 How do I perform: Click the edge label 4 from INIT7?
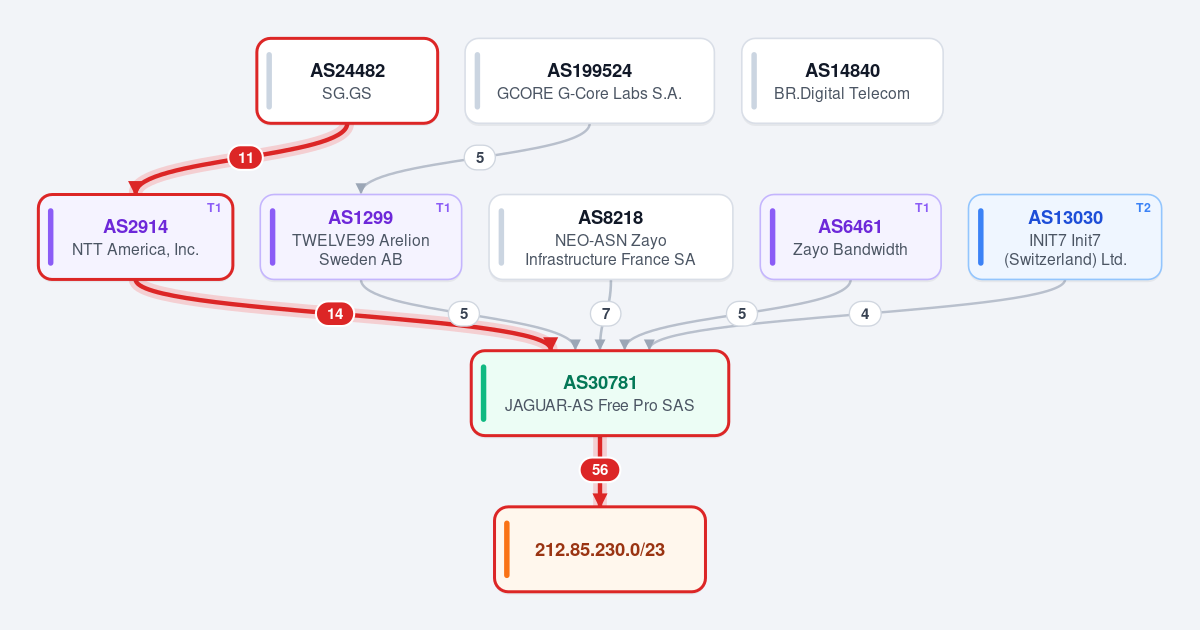[x=865, y=314]
